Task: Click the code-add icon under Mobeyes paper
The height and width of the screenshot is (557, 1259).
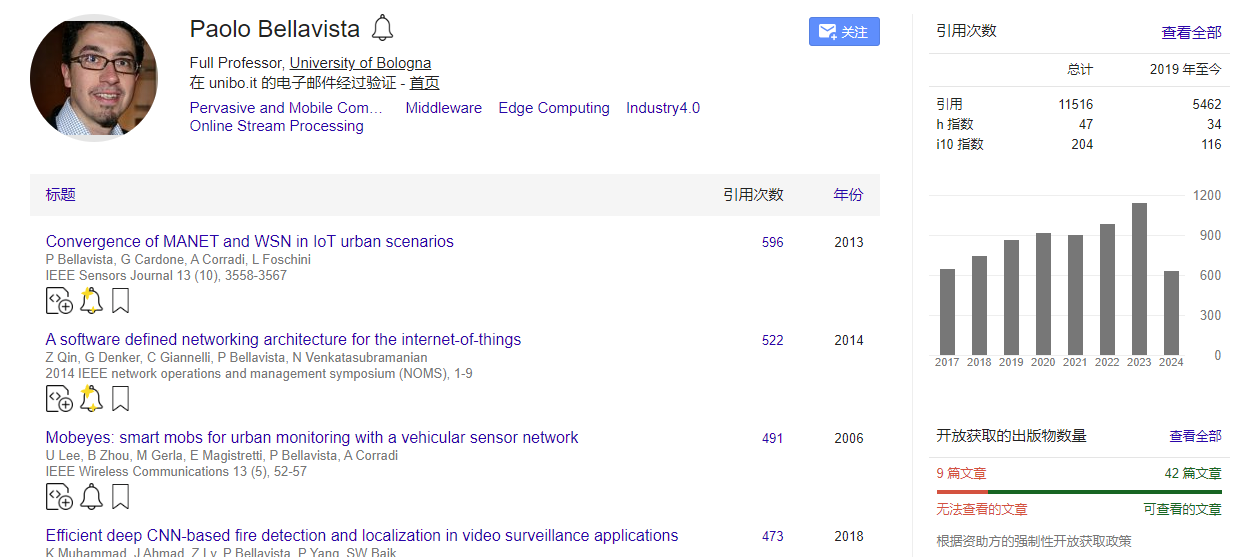Action: tap(59, 497)
